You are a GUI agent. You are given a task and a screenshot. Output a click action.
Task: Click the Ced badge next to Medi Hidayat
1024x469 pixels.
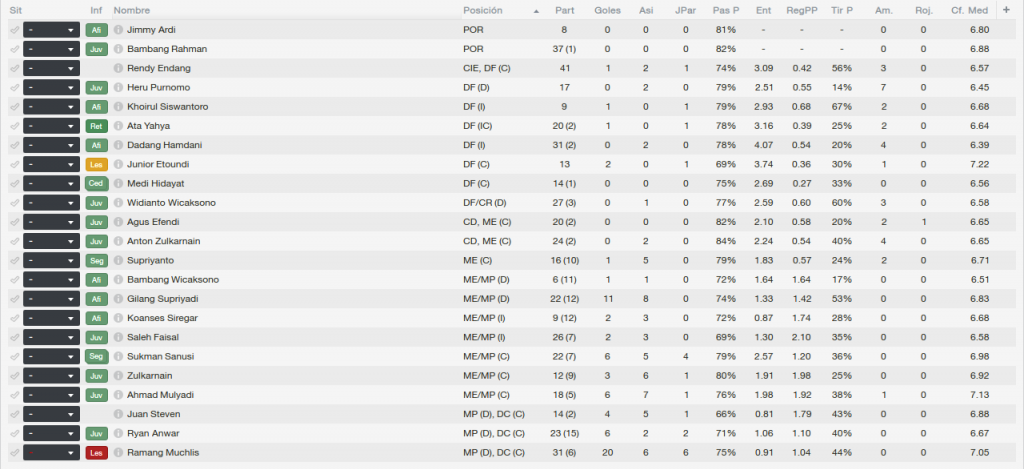pyautogui.click(x=97, y=184)
